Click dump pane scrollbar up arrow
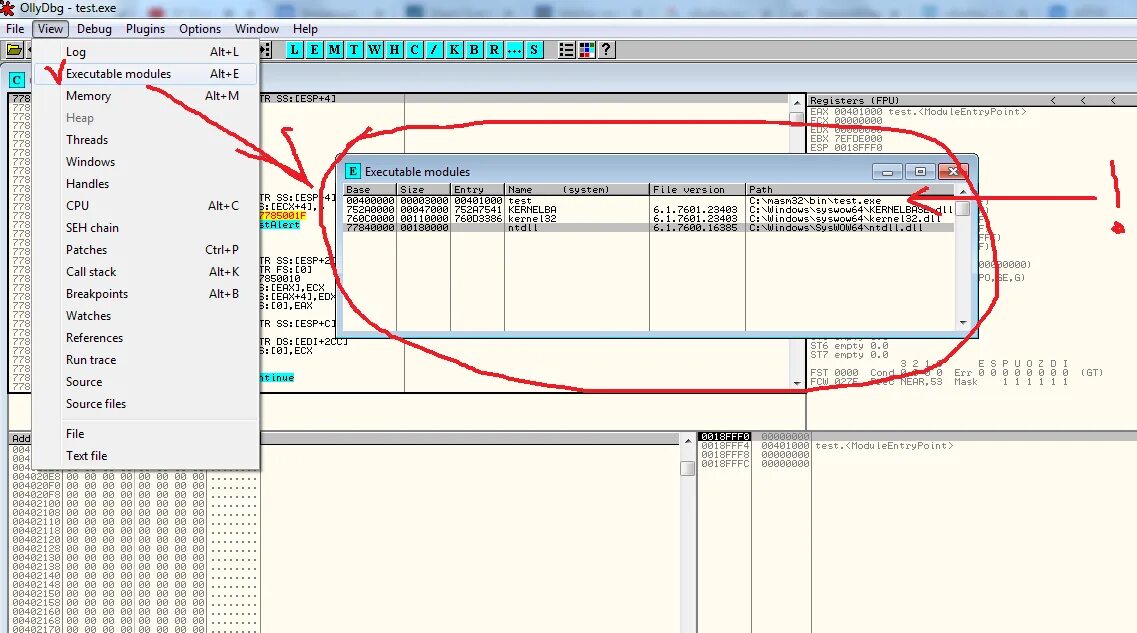Image resolution: width=1137 pixels, height=633 pixels. (x=688, y=439)
